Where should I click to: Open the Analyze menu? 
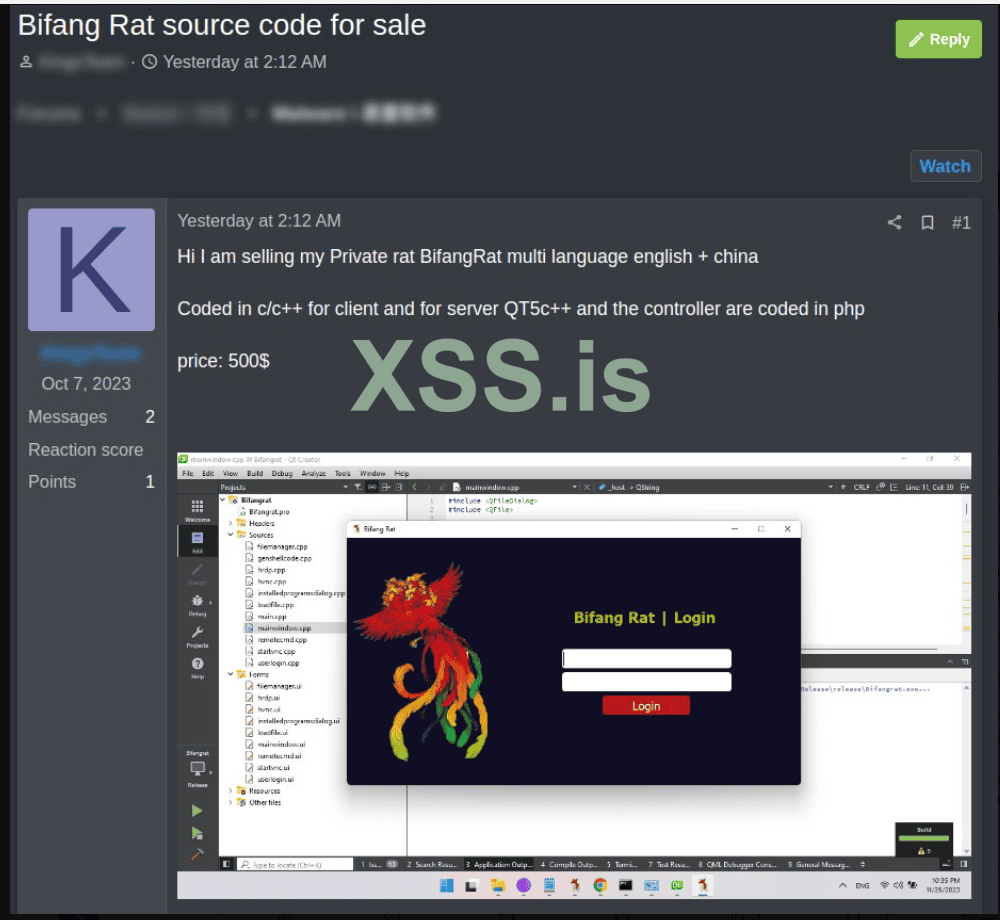point(313,474)
